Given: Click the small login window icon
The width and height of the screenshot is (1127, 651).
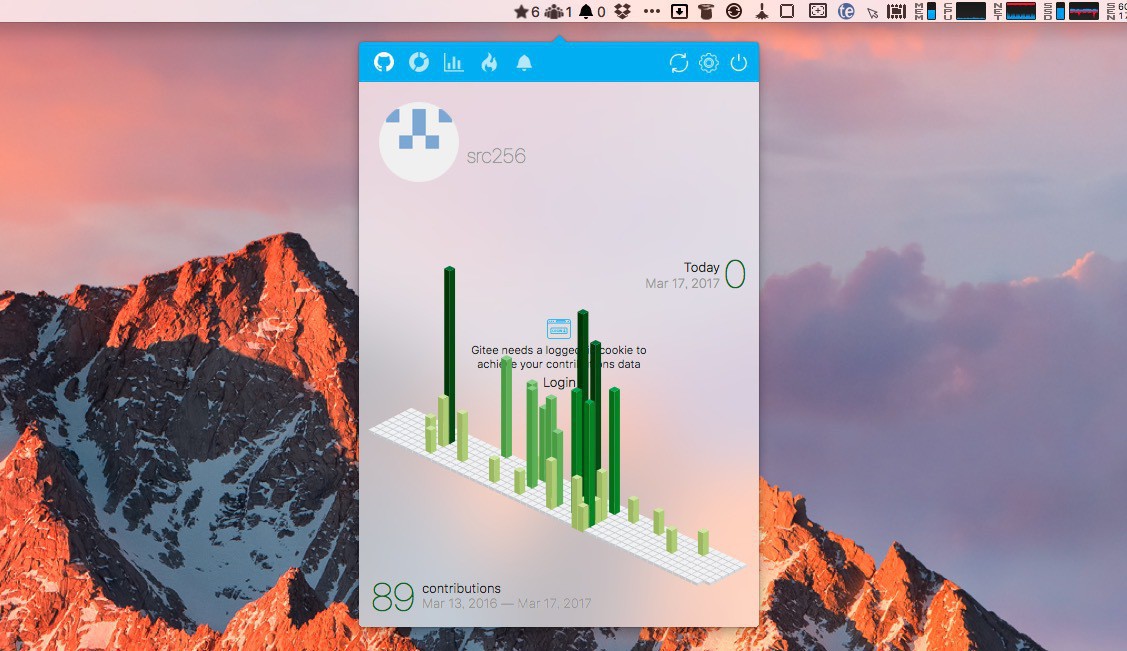Looking at the screenshot, I should pos(558,328).
